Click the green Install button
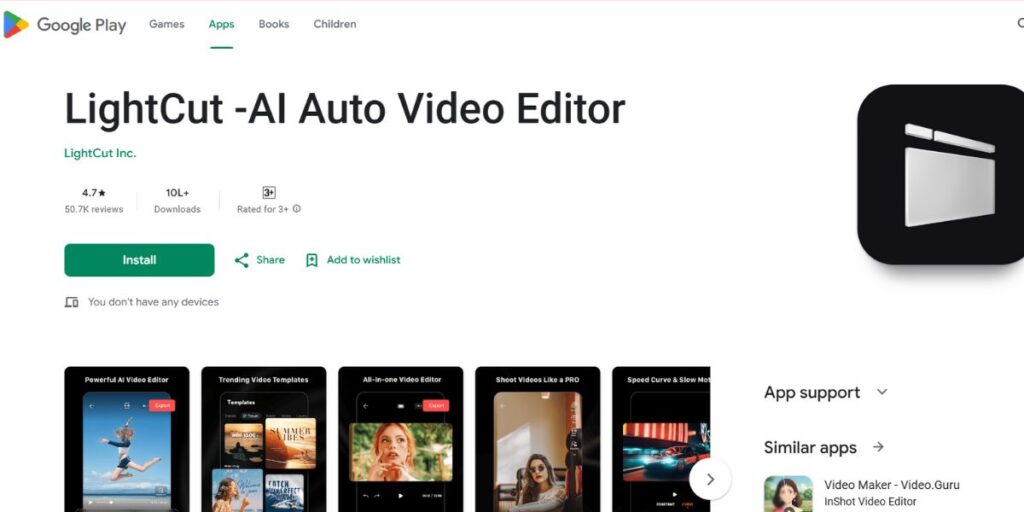The image size is (1024, 512). click(139, 260)
